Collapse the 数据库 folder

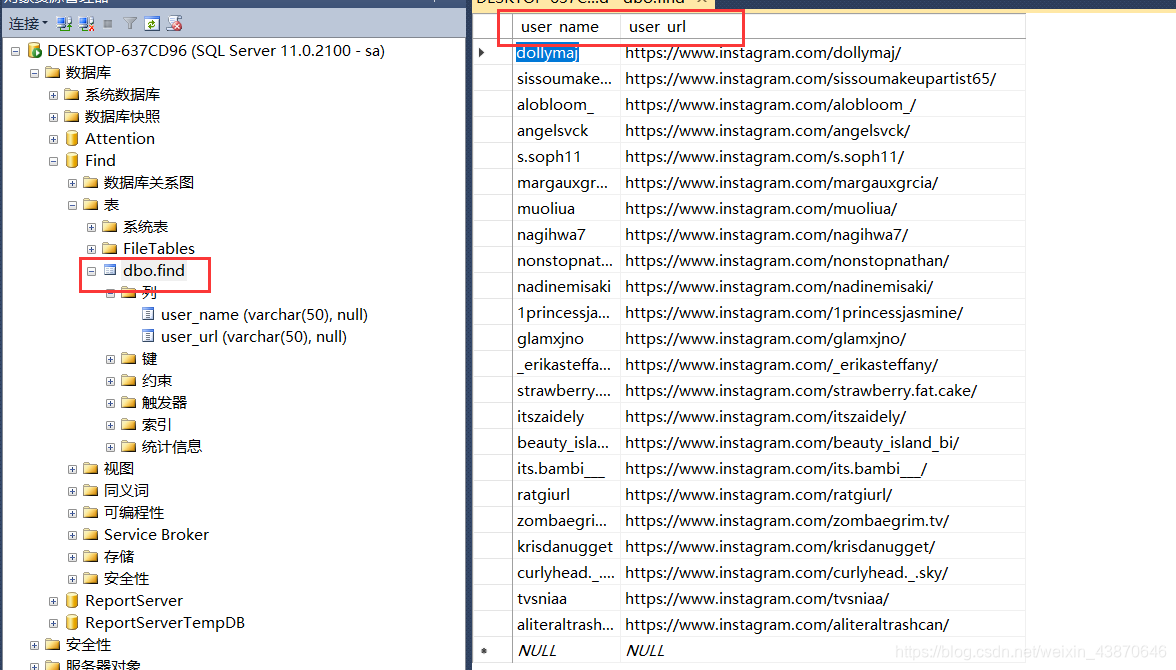[x=34, y=73]
